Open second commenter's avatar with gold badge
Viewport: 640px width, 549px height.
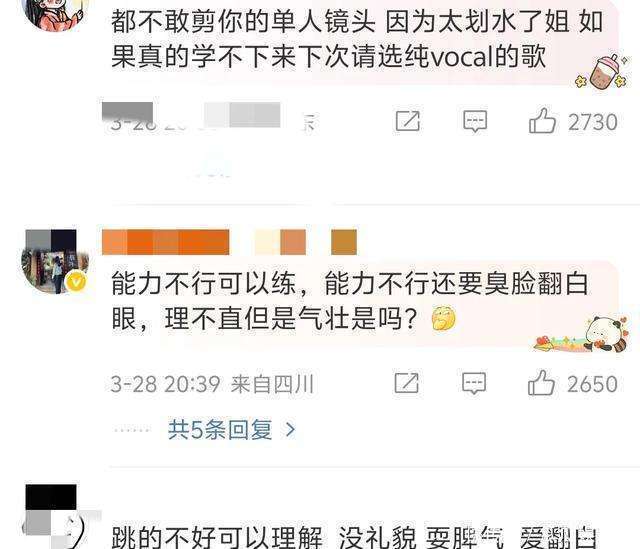[x=55, y=261]
